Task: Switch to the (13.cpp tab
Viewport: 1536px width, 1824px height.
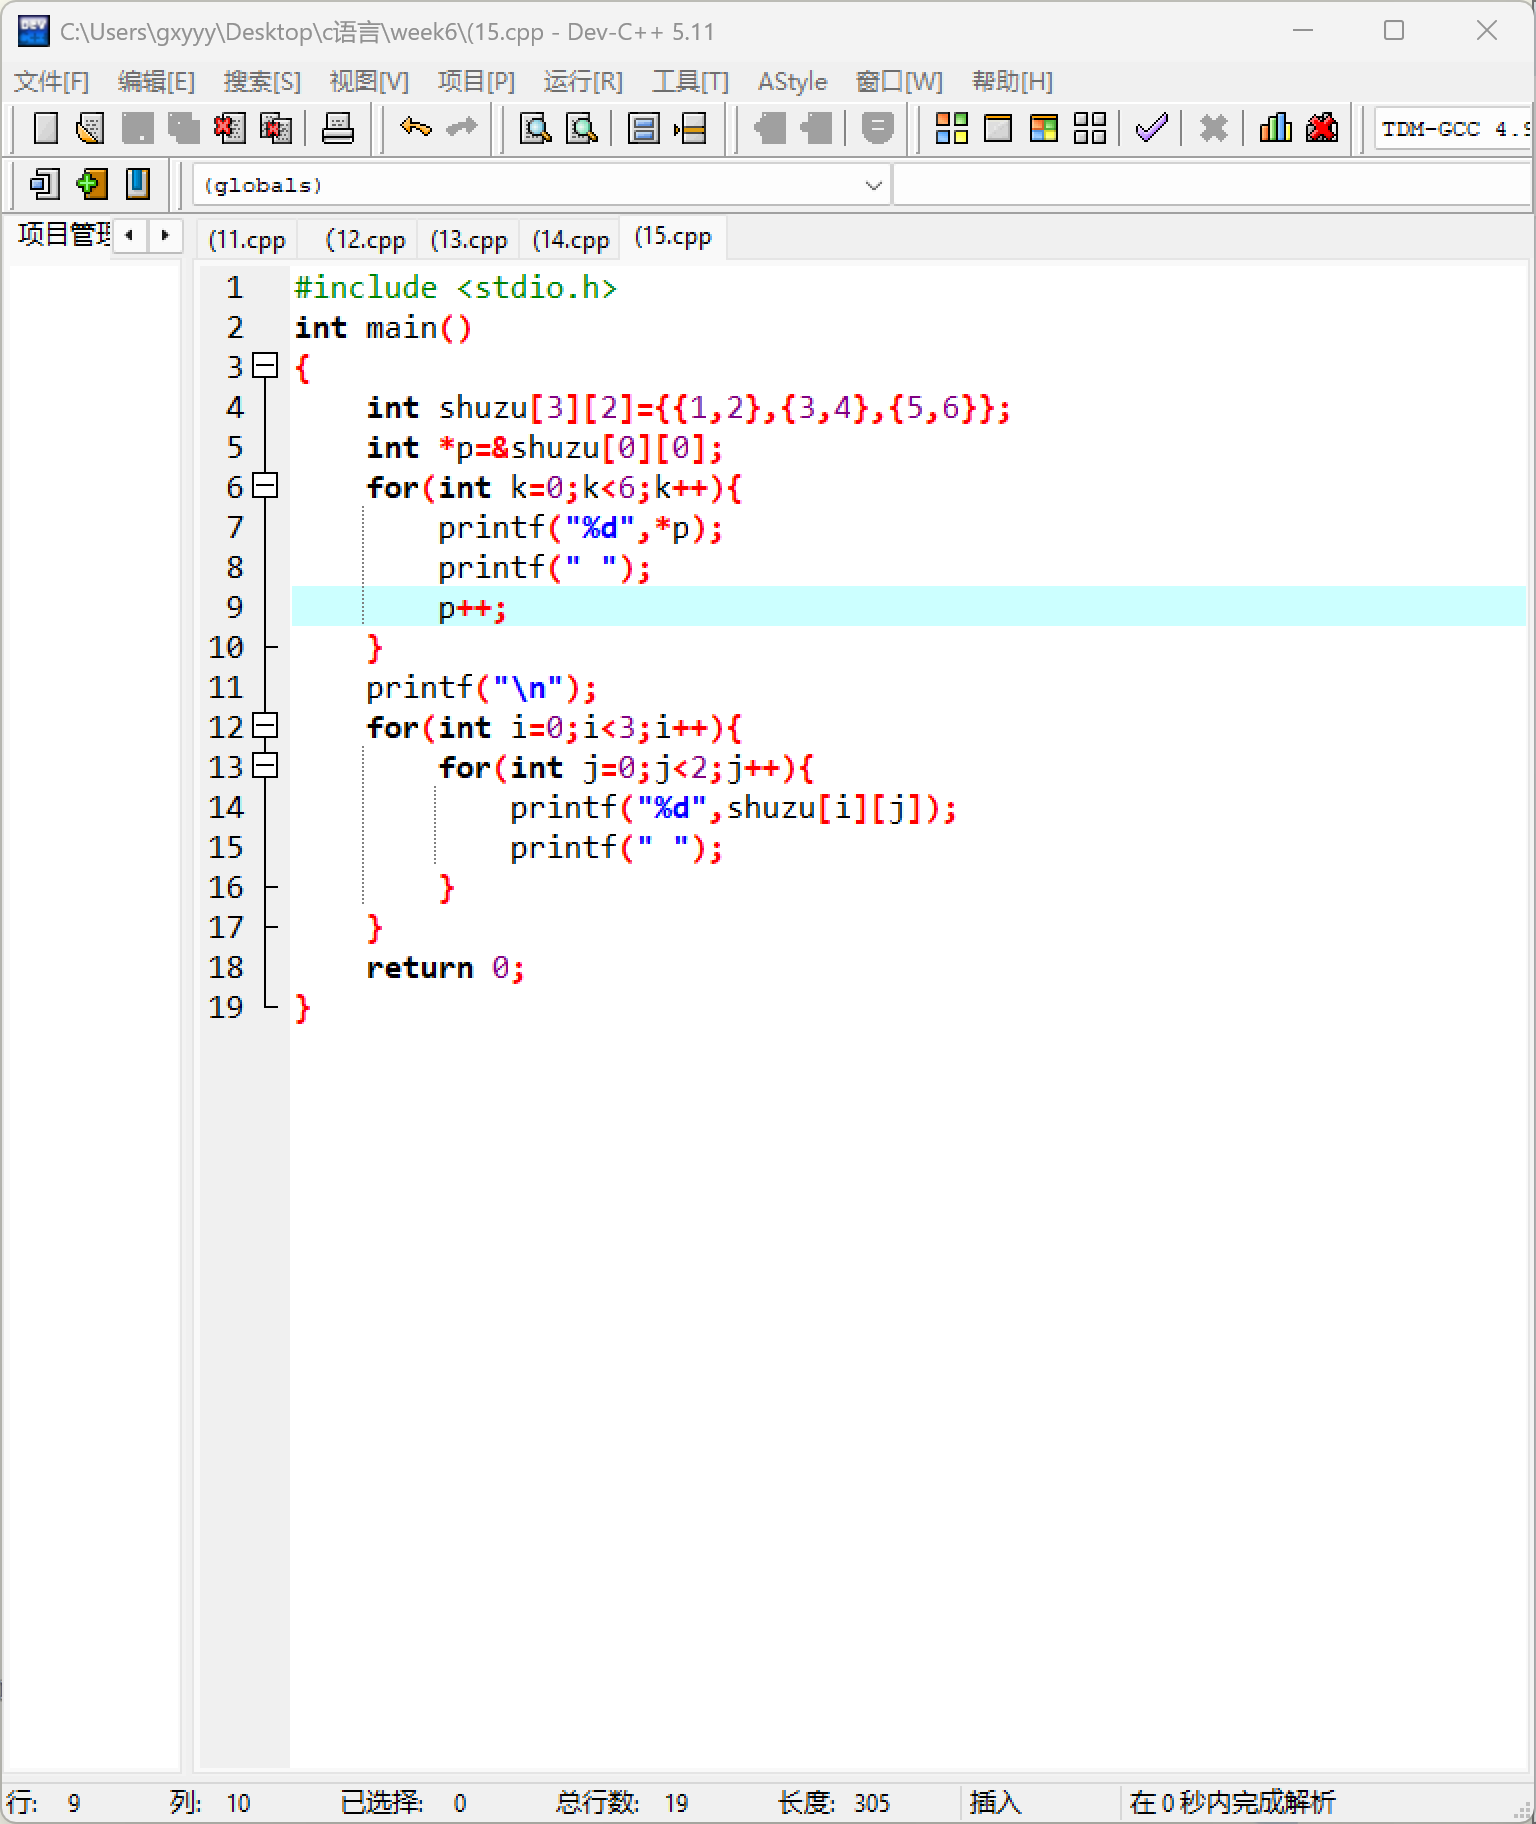Action: pos(469,240)
